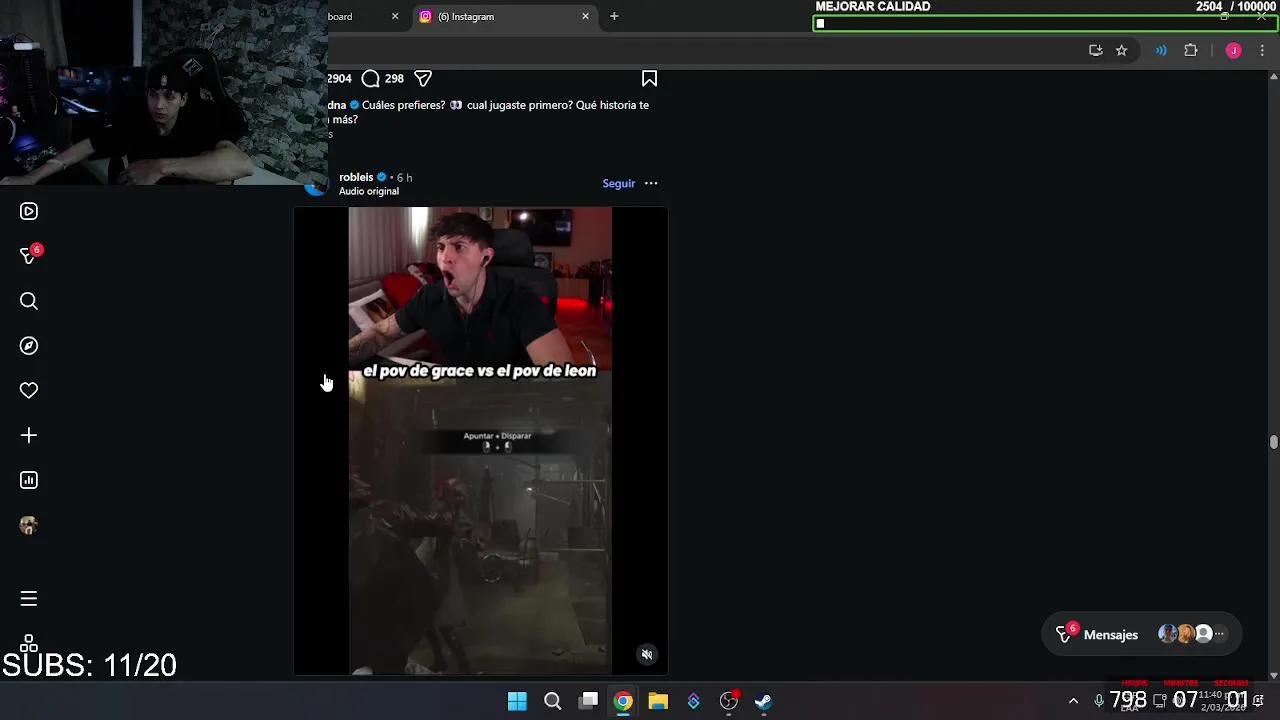
Task: Close the board browser tab
Action: point(395,16)
